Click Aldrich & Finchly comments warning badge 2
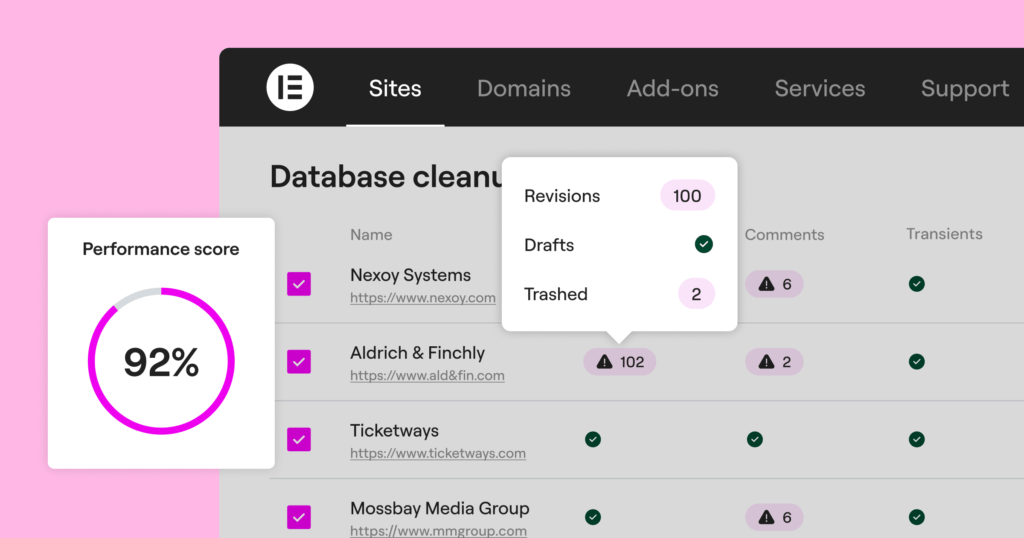The image size is (1024, 538). pyautogui.click(x=775, y=362)
